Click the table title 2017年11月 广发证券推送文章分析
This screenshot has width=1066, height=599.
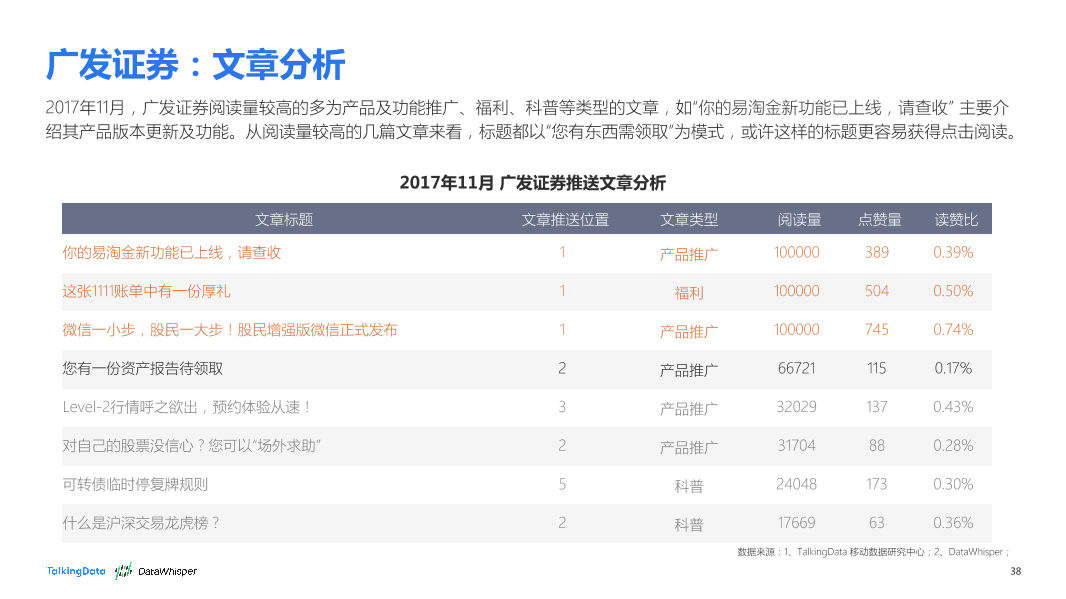pyautogui.click(x=532, y=183)
